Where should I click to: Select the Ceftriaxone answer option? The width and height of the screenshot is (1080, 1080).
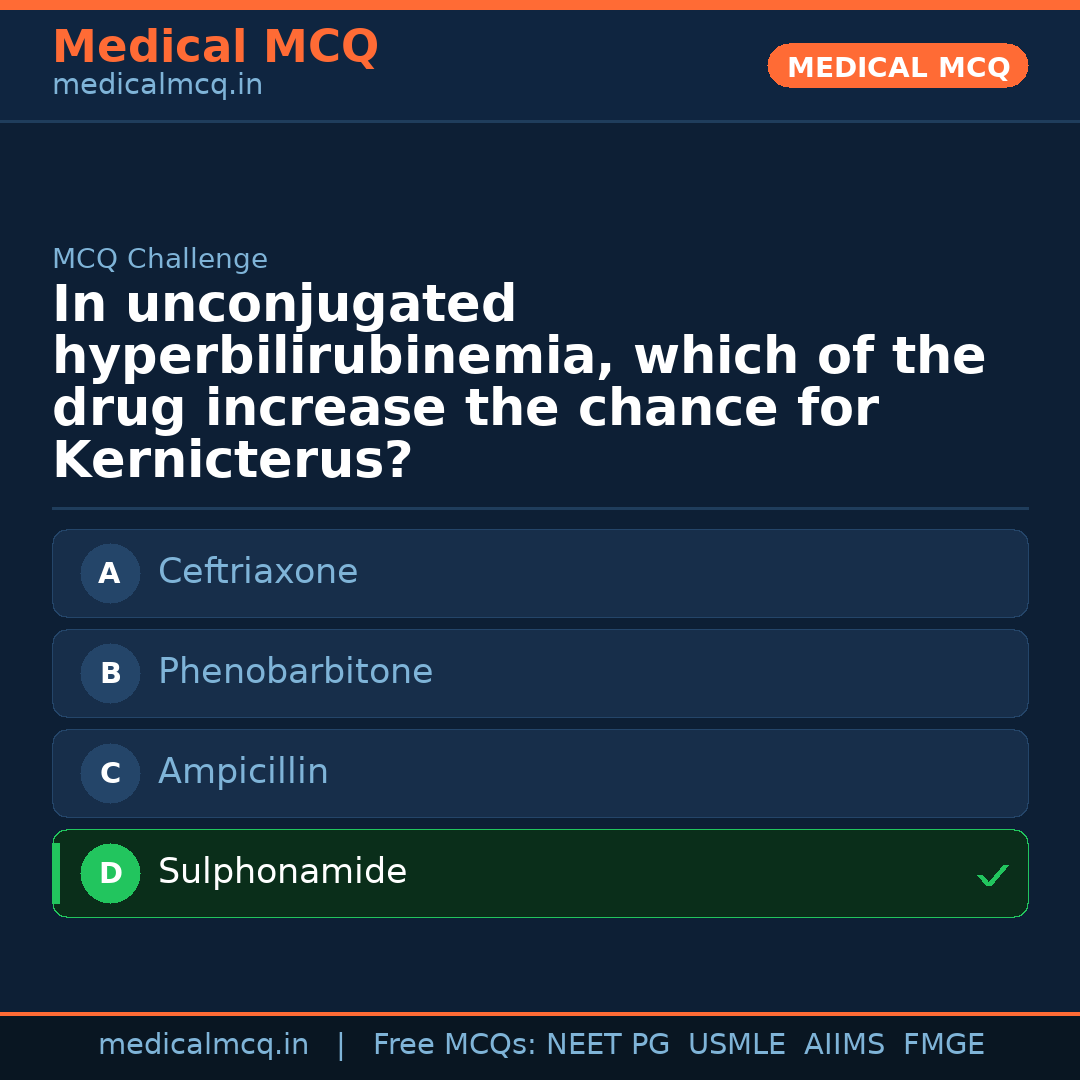[540, 573]
